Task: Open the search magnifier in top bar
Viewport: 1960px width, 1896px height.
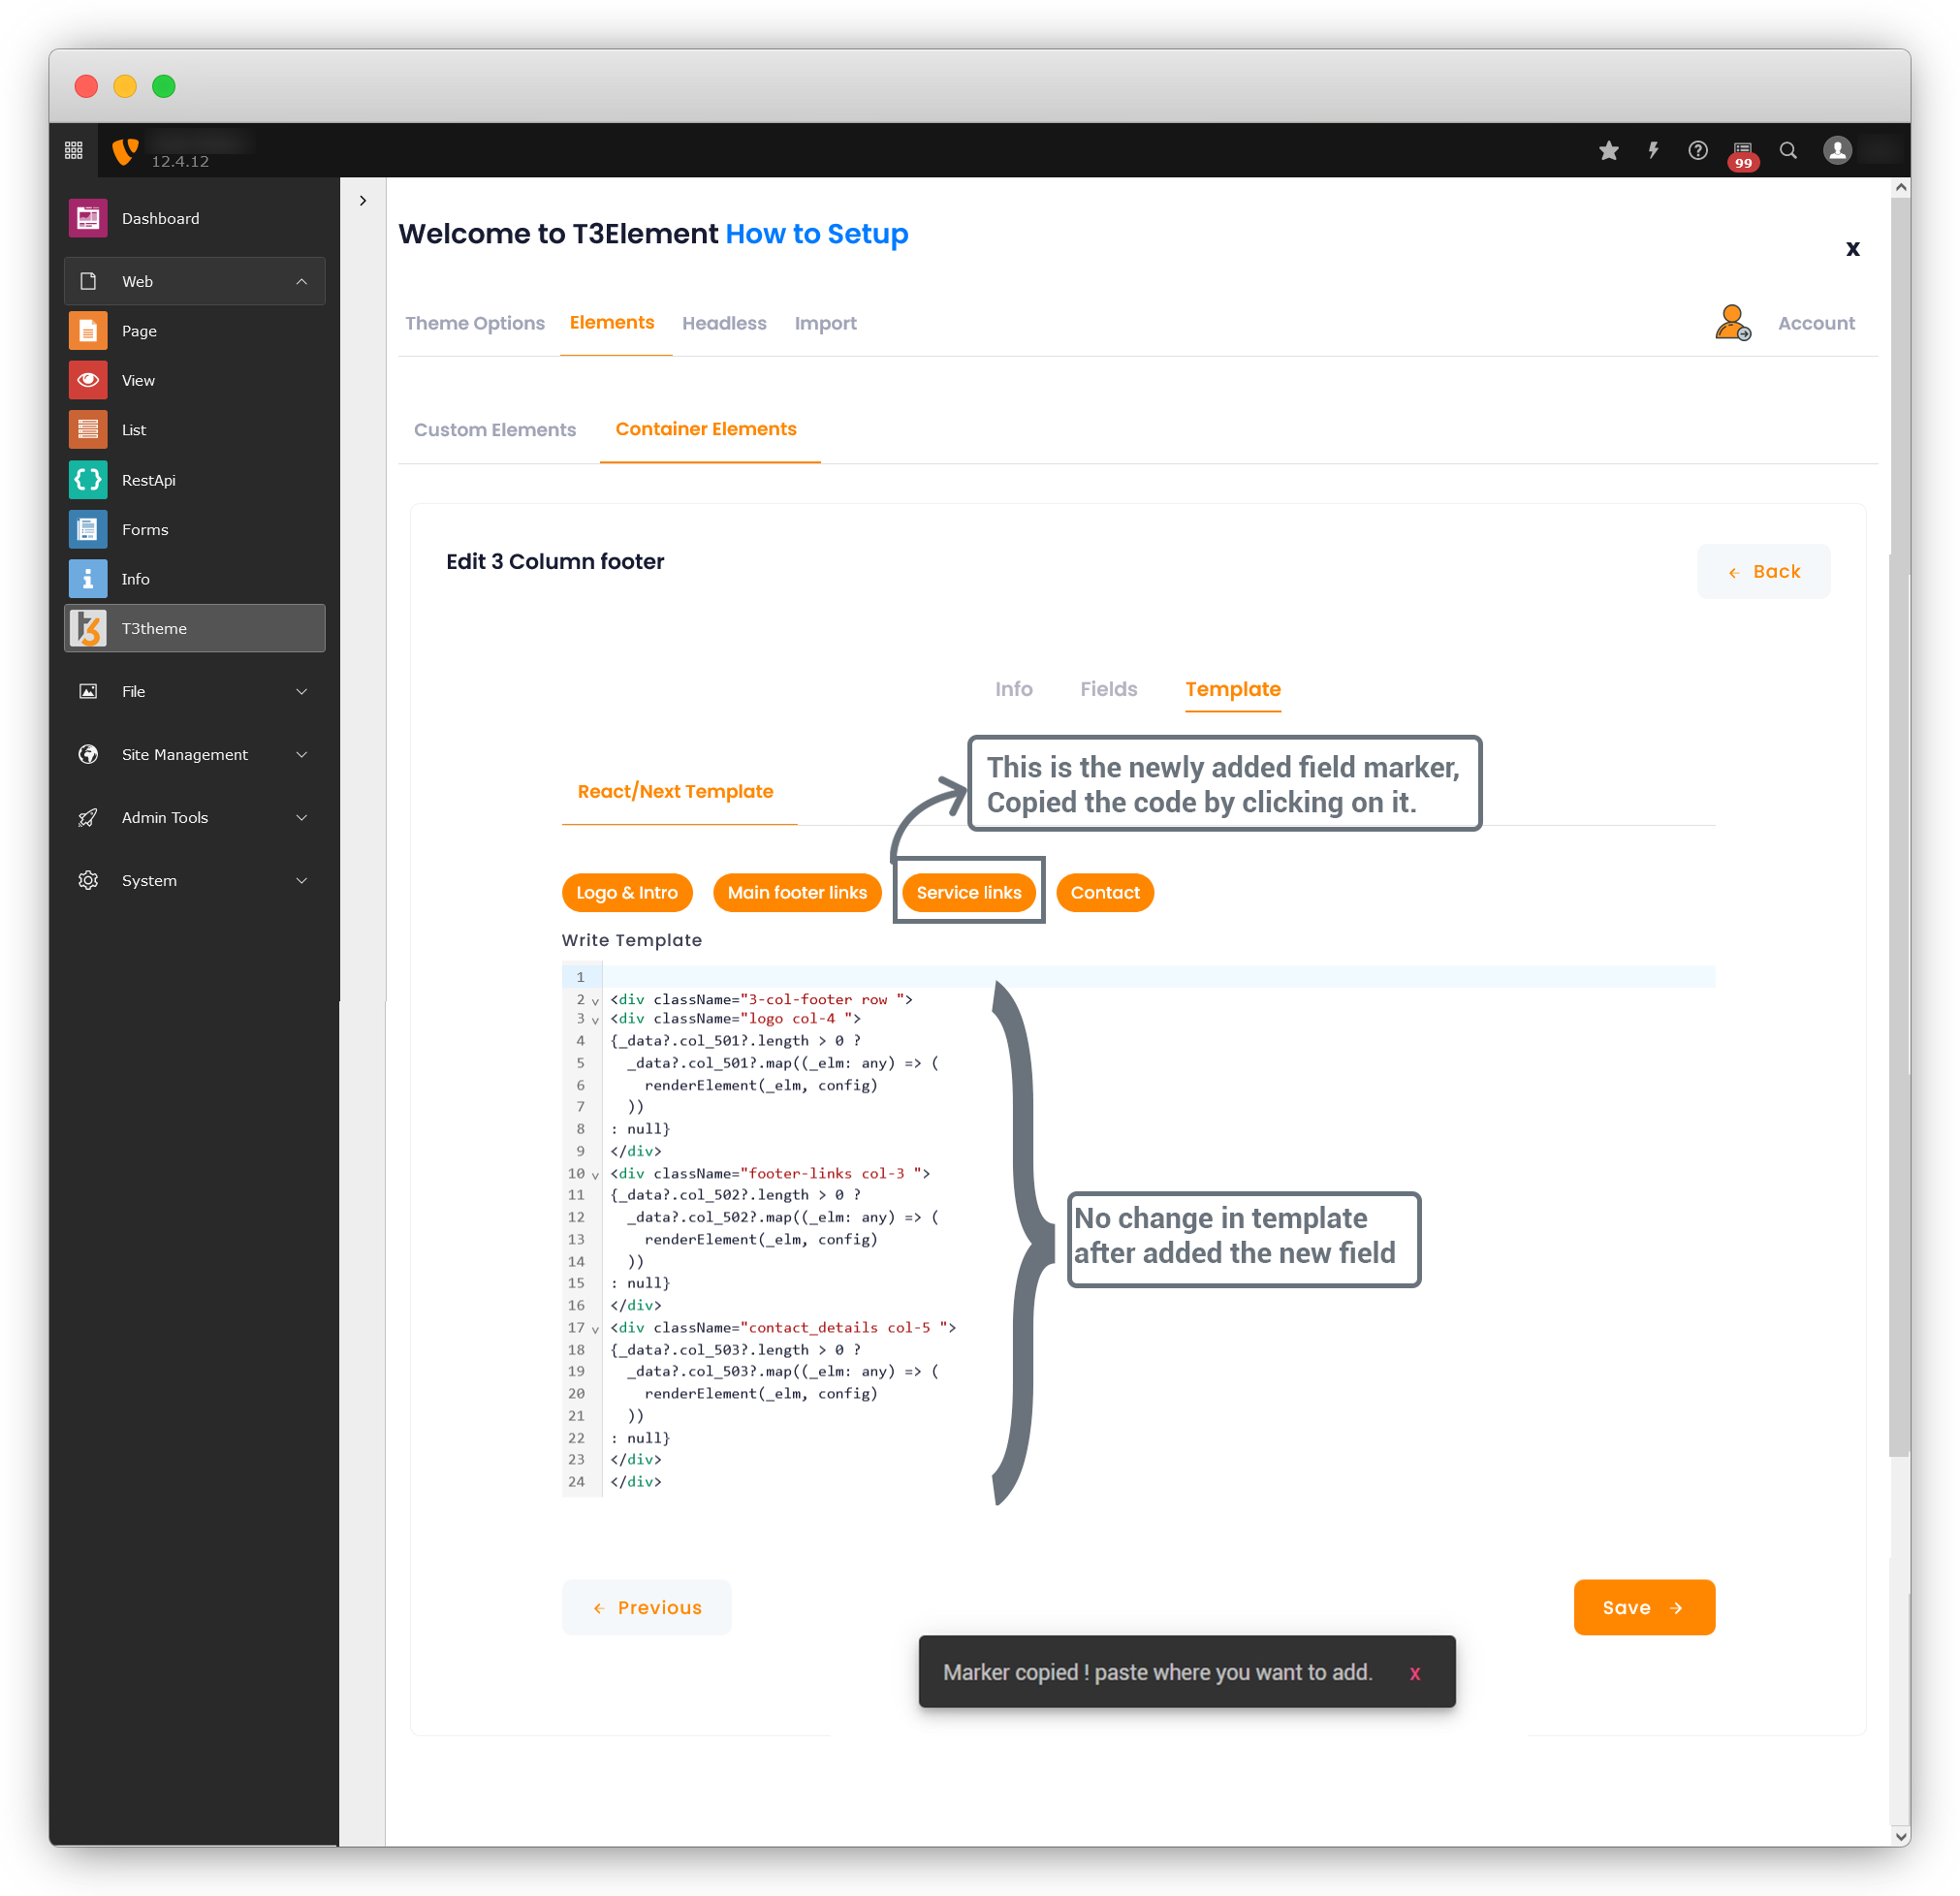Action: click(1788, 151)
